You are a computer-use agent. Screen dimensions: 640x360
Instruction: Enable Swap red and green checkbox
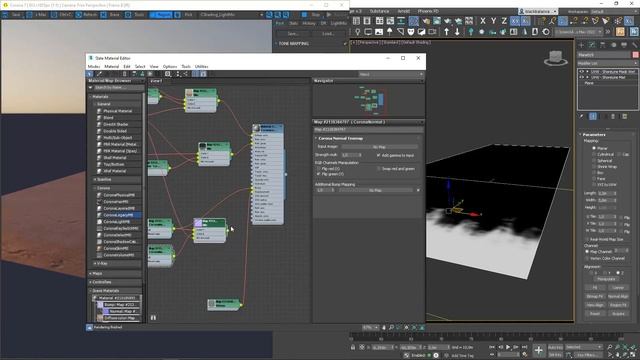point(378,169)
